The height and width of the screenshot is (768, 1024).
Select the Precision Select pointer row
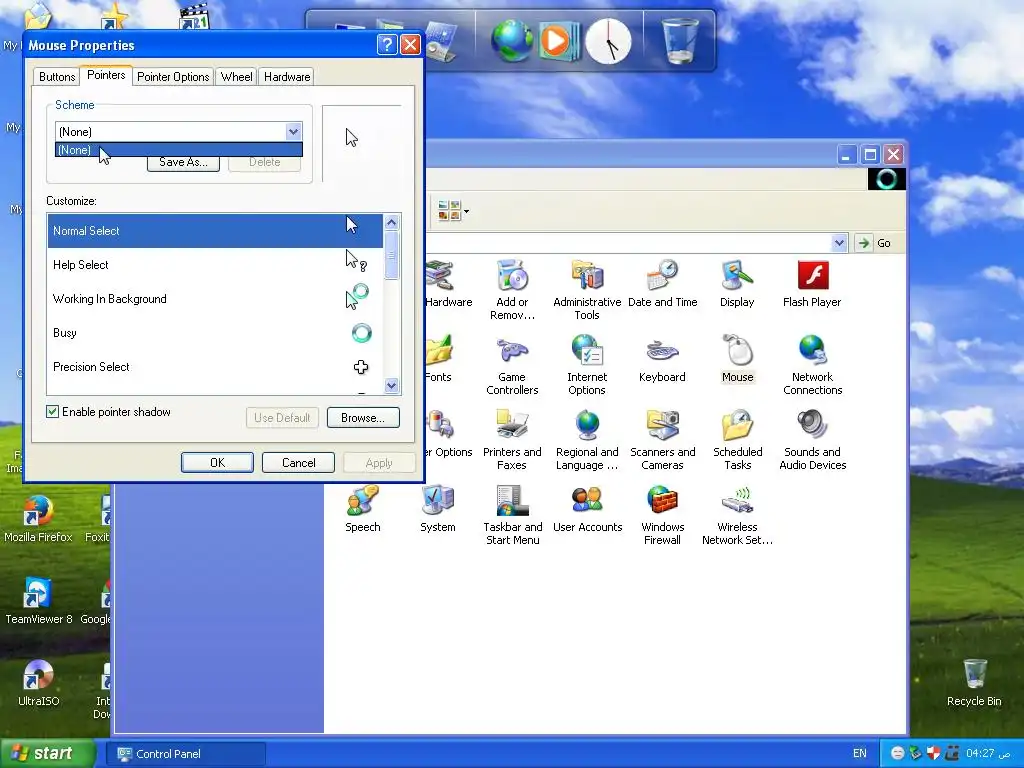coord(215,366)
